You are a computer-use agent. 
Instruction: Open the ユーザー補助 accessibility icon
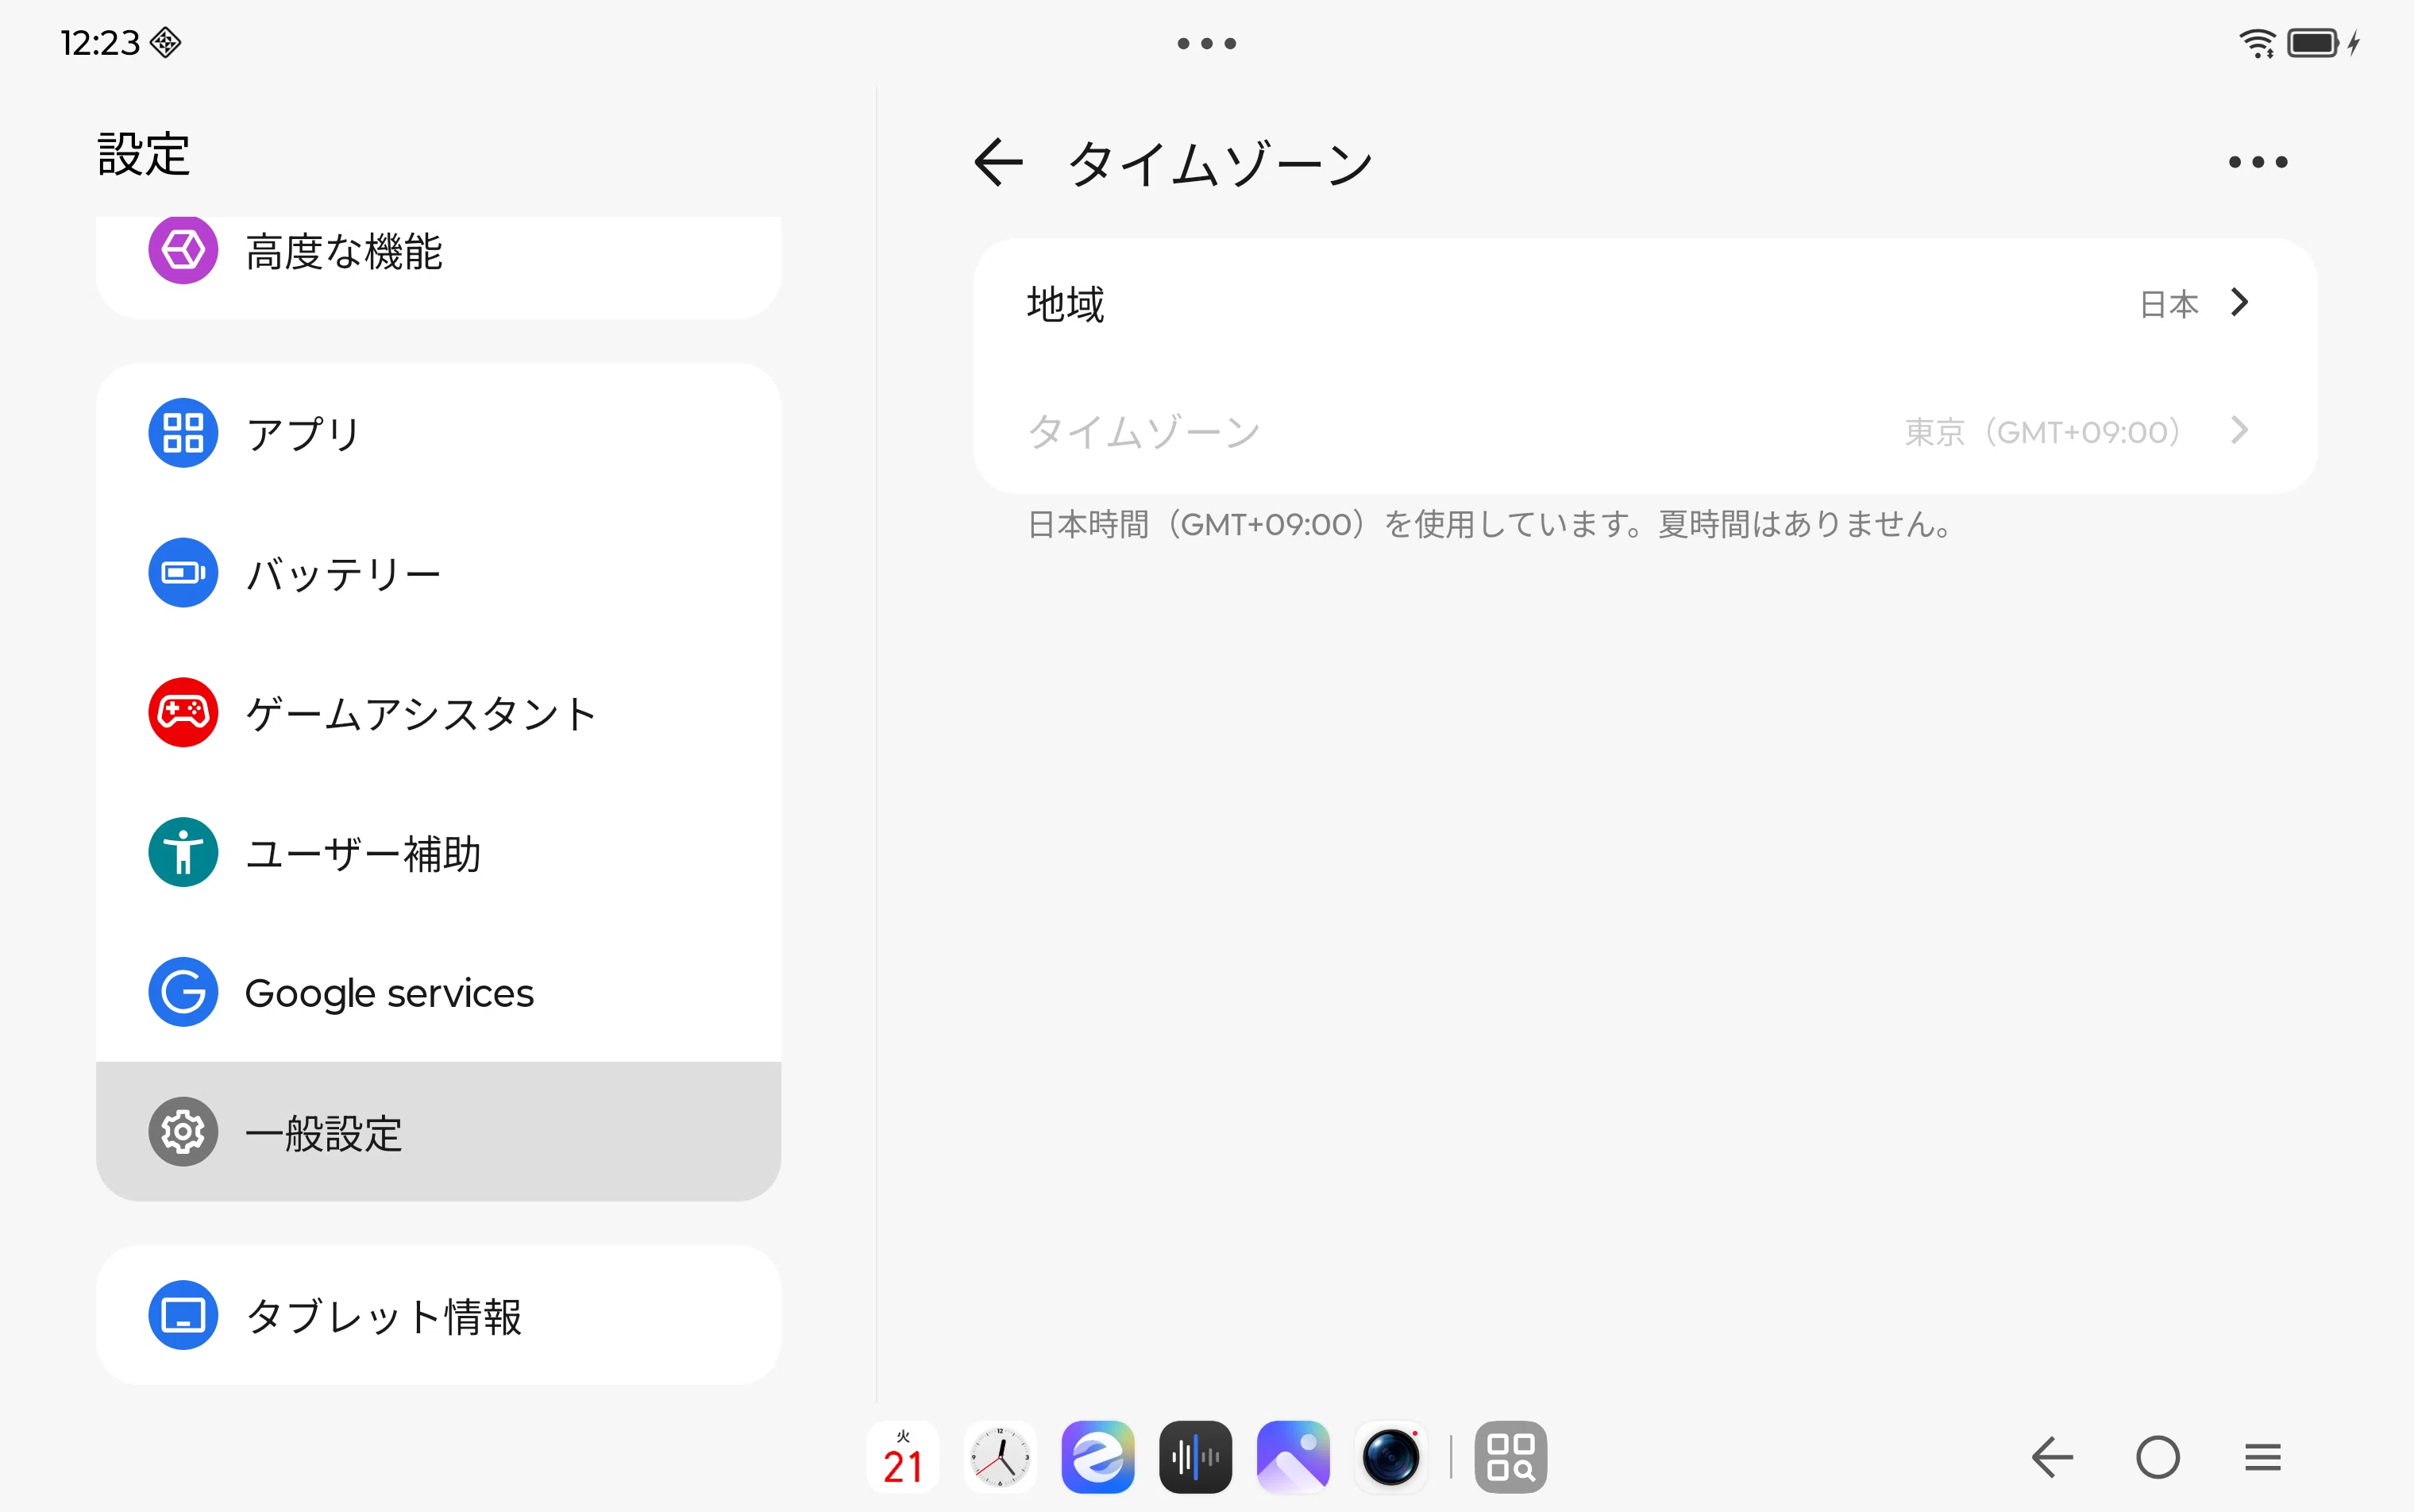[183, 853]
